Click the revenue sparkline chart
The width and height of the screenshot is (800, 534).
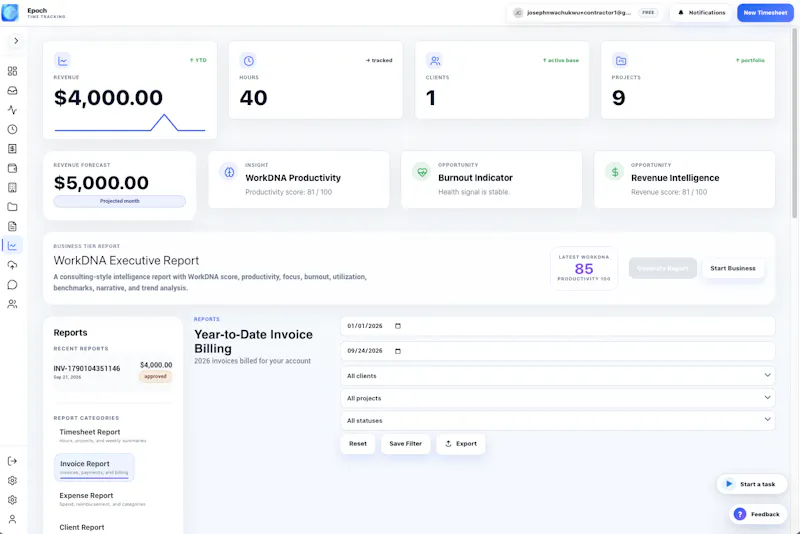[130, 122]
